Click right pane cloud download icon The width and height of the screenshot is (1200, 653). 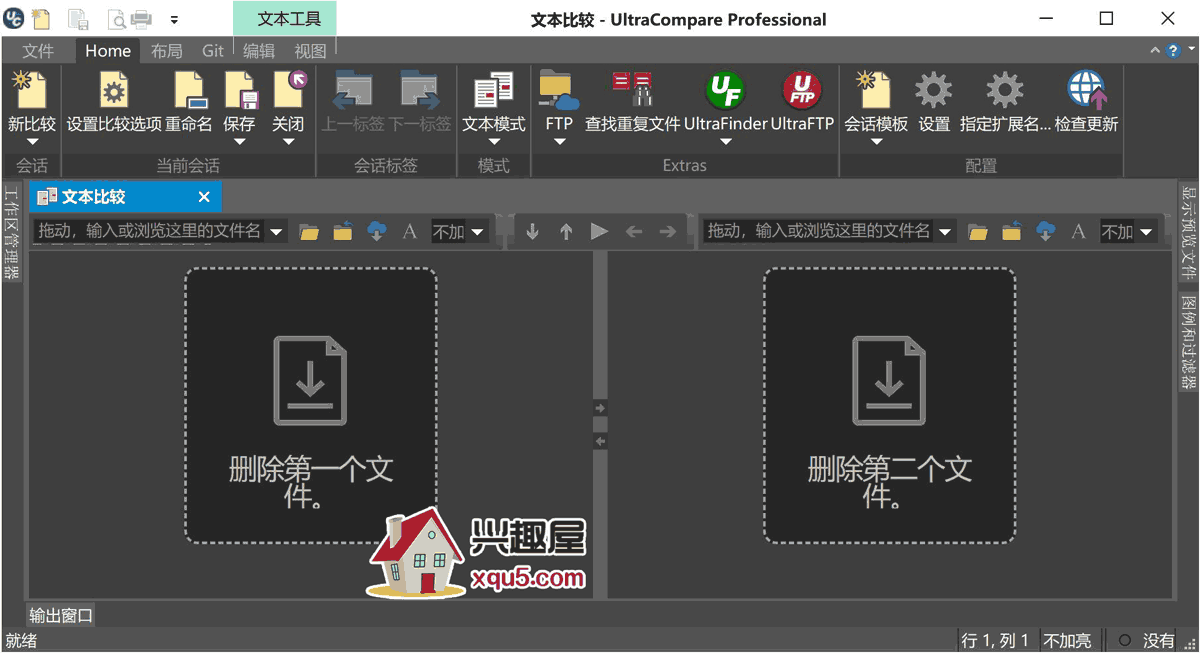click(x=1046, y=232)
